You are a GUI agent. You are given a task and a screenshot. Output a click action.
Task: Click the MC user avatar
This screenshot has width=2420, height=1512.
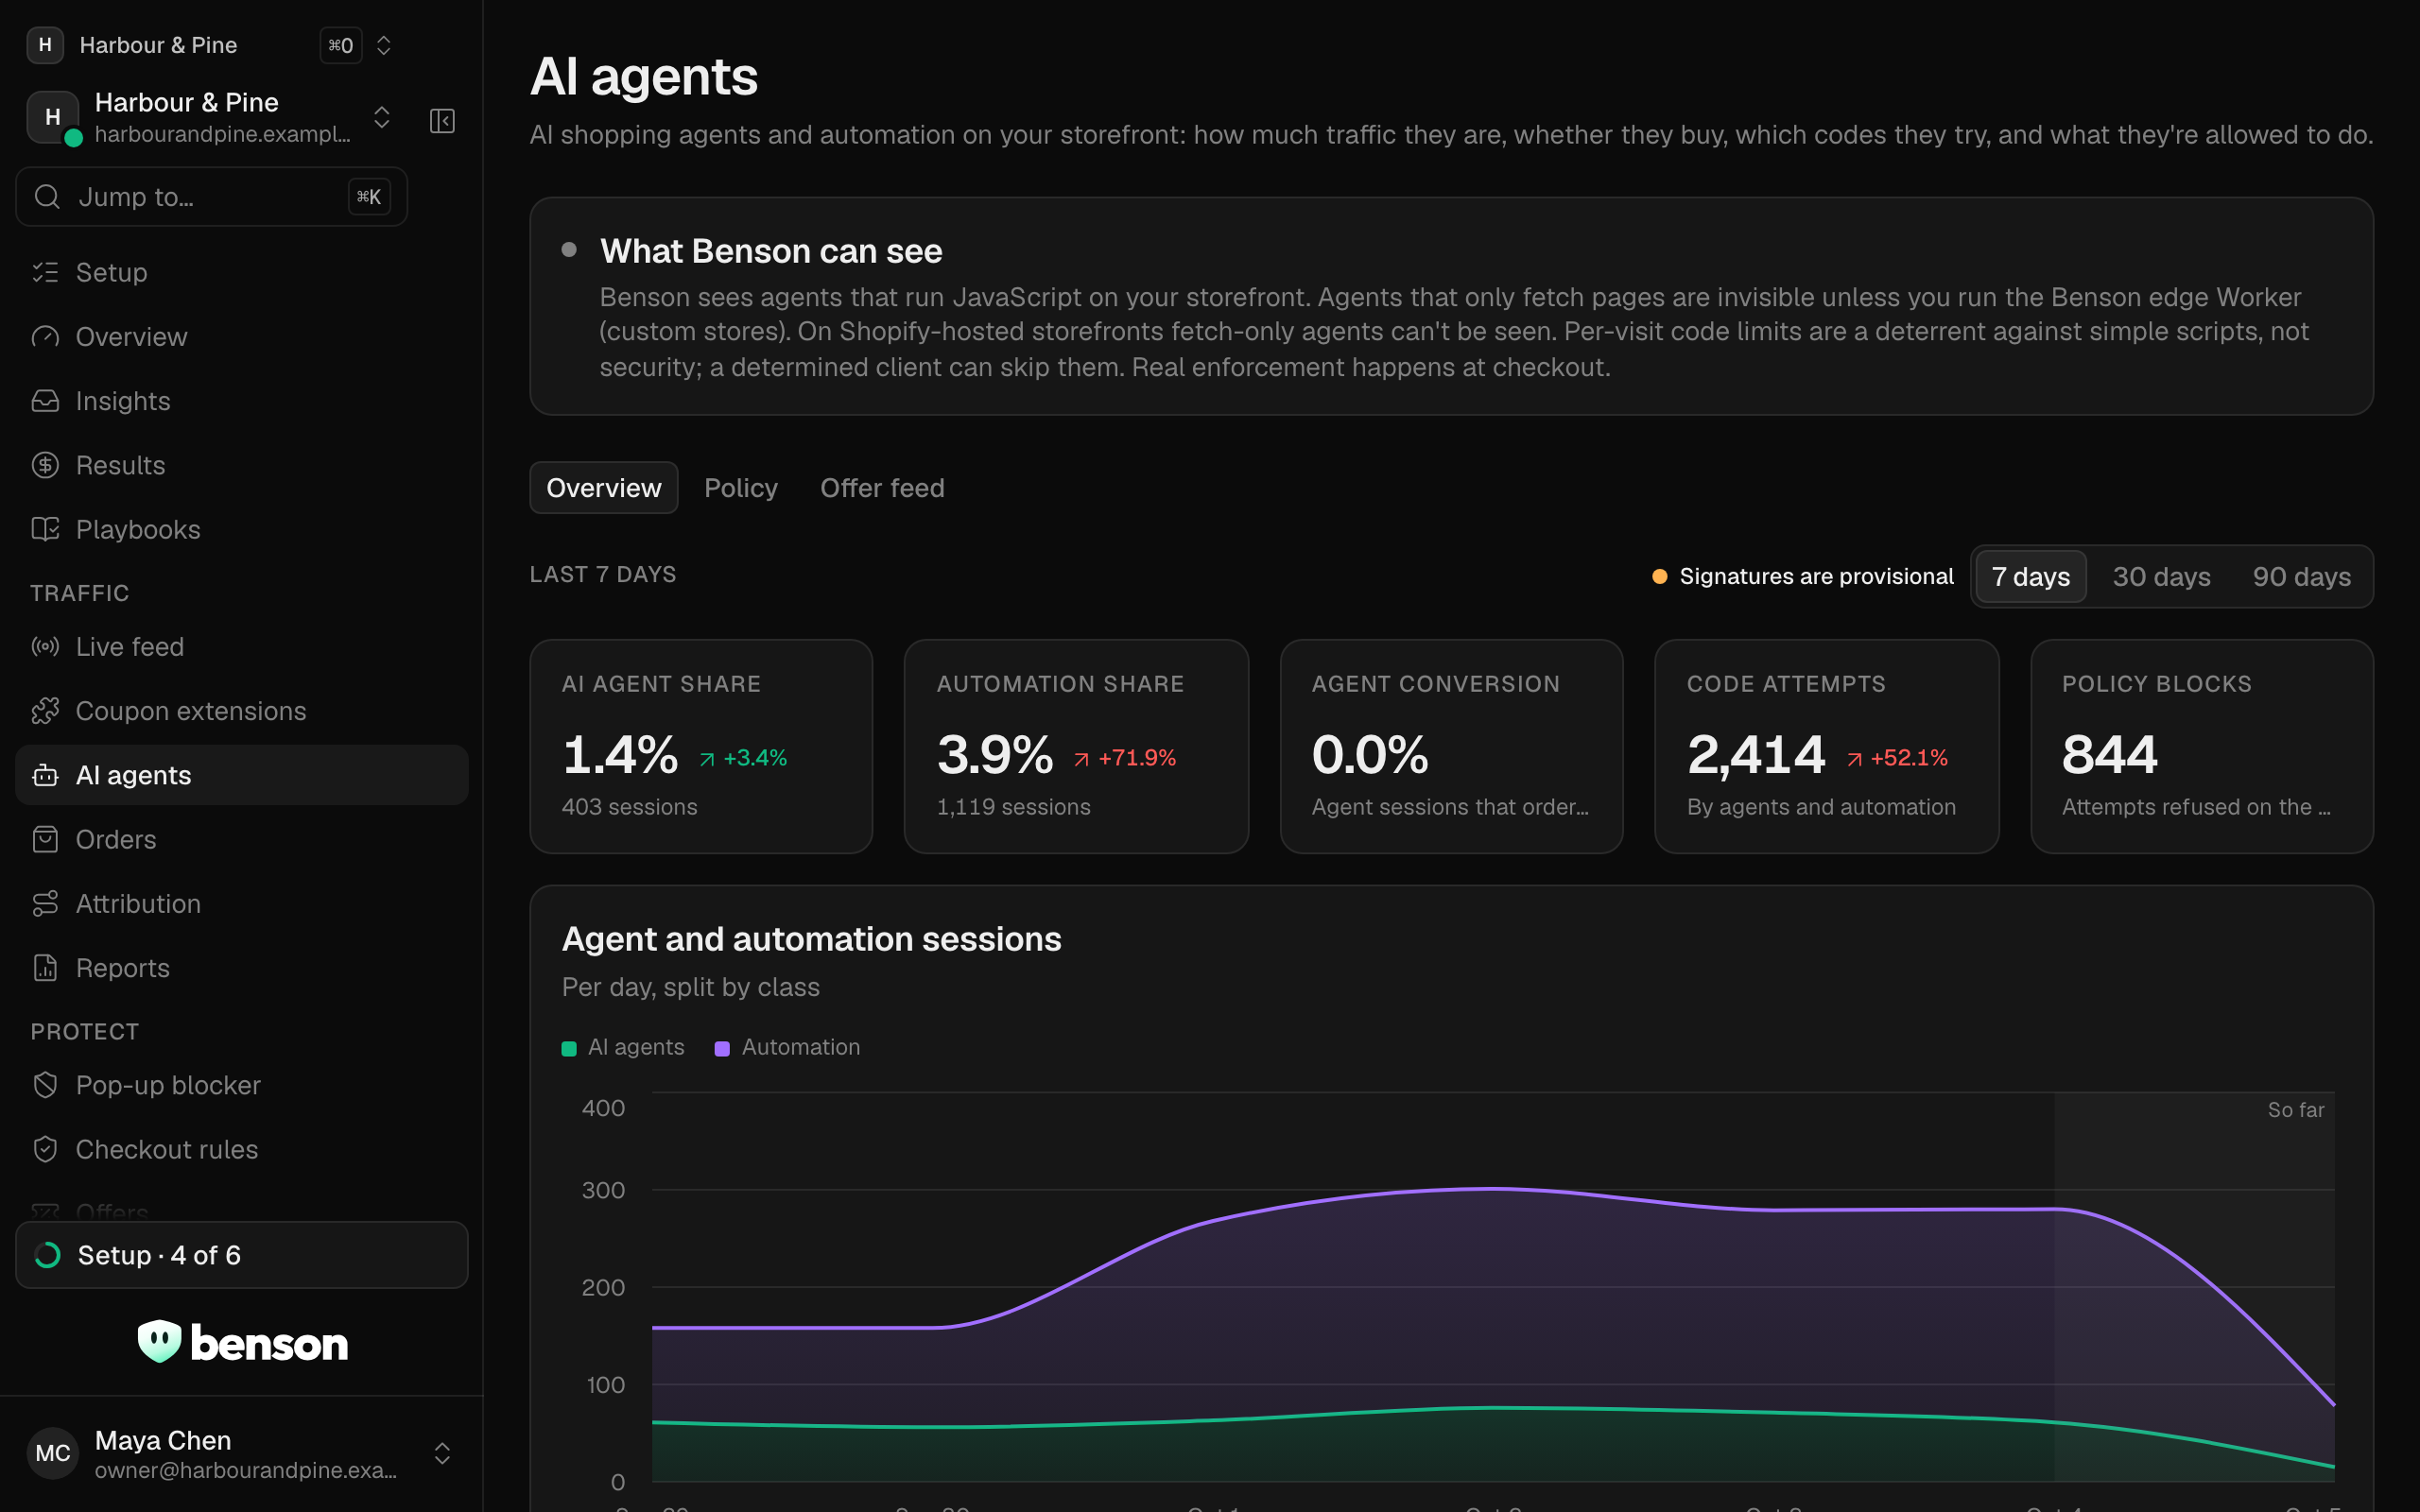(x=53, y=1453)
